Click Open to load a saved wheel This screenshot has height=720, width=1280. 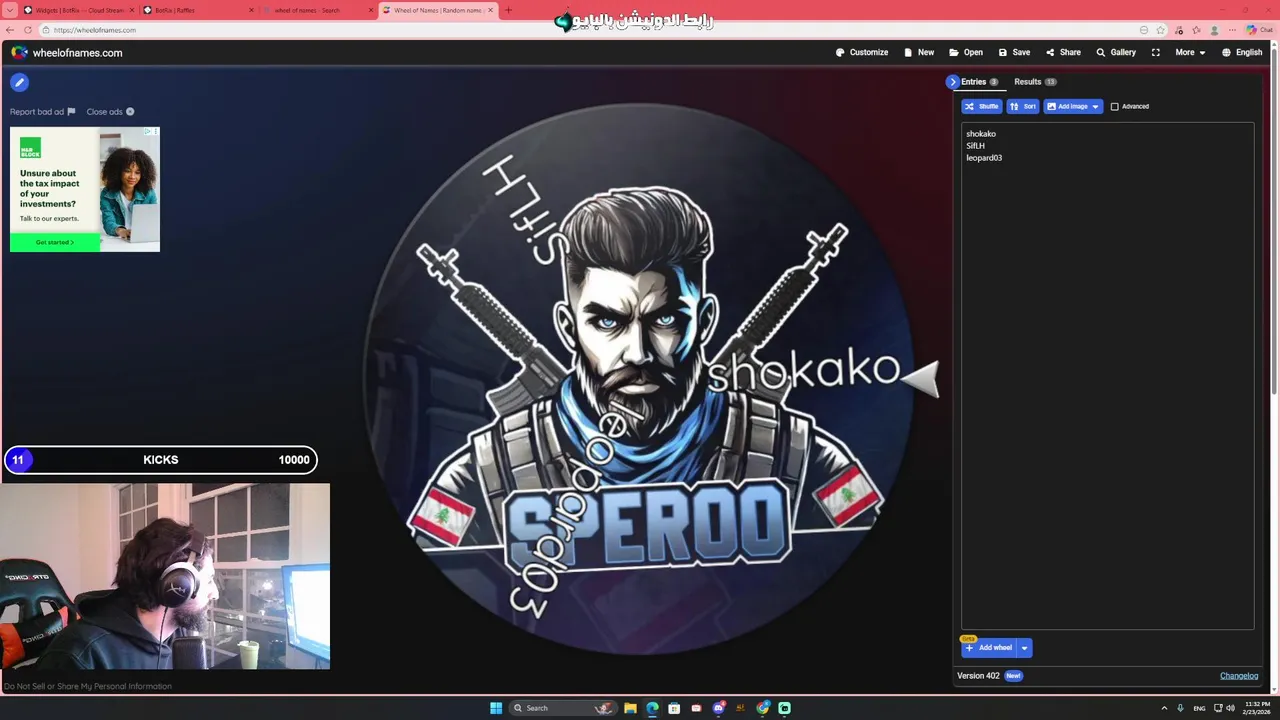pos(966,52)
